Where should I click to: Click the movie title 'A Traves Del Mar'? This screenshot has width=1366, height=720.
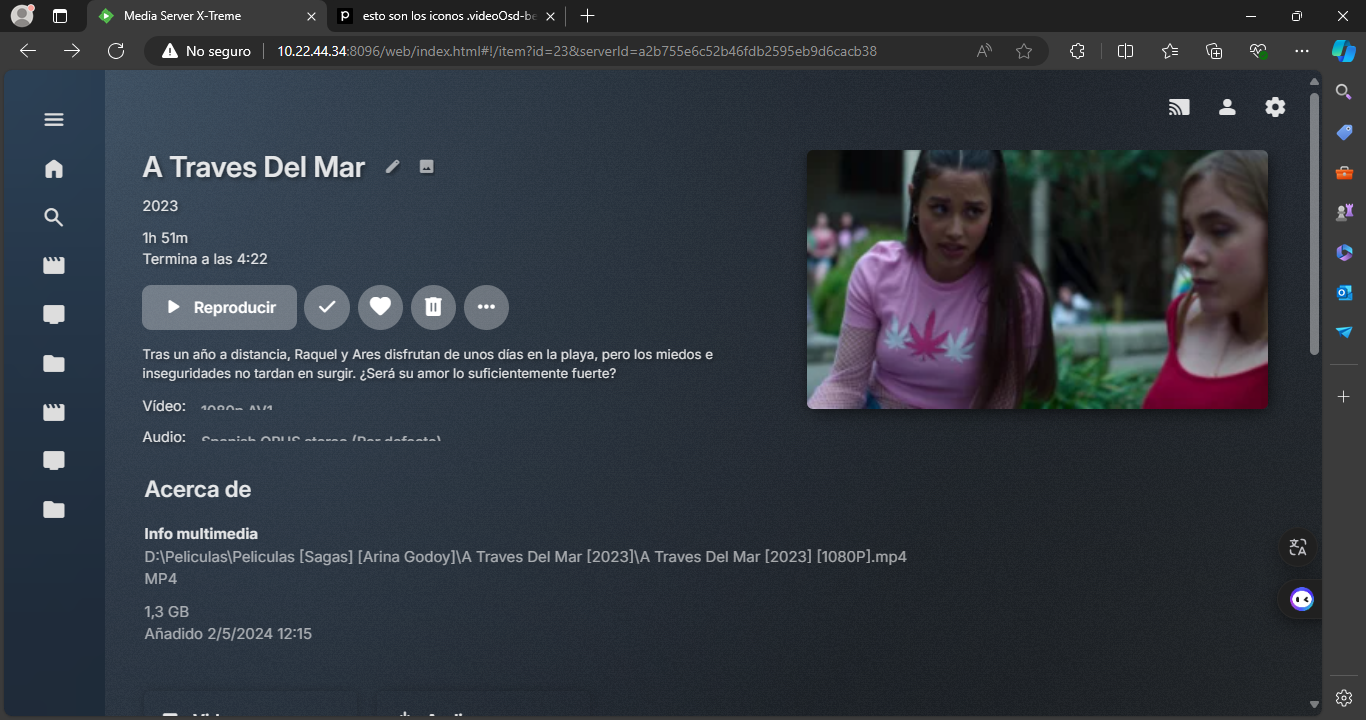(x=254, y=167)
